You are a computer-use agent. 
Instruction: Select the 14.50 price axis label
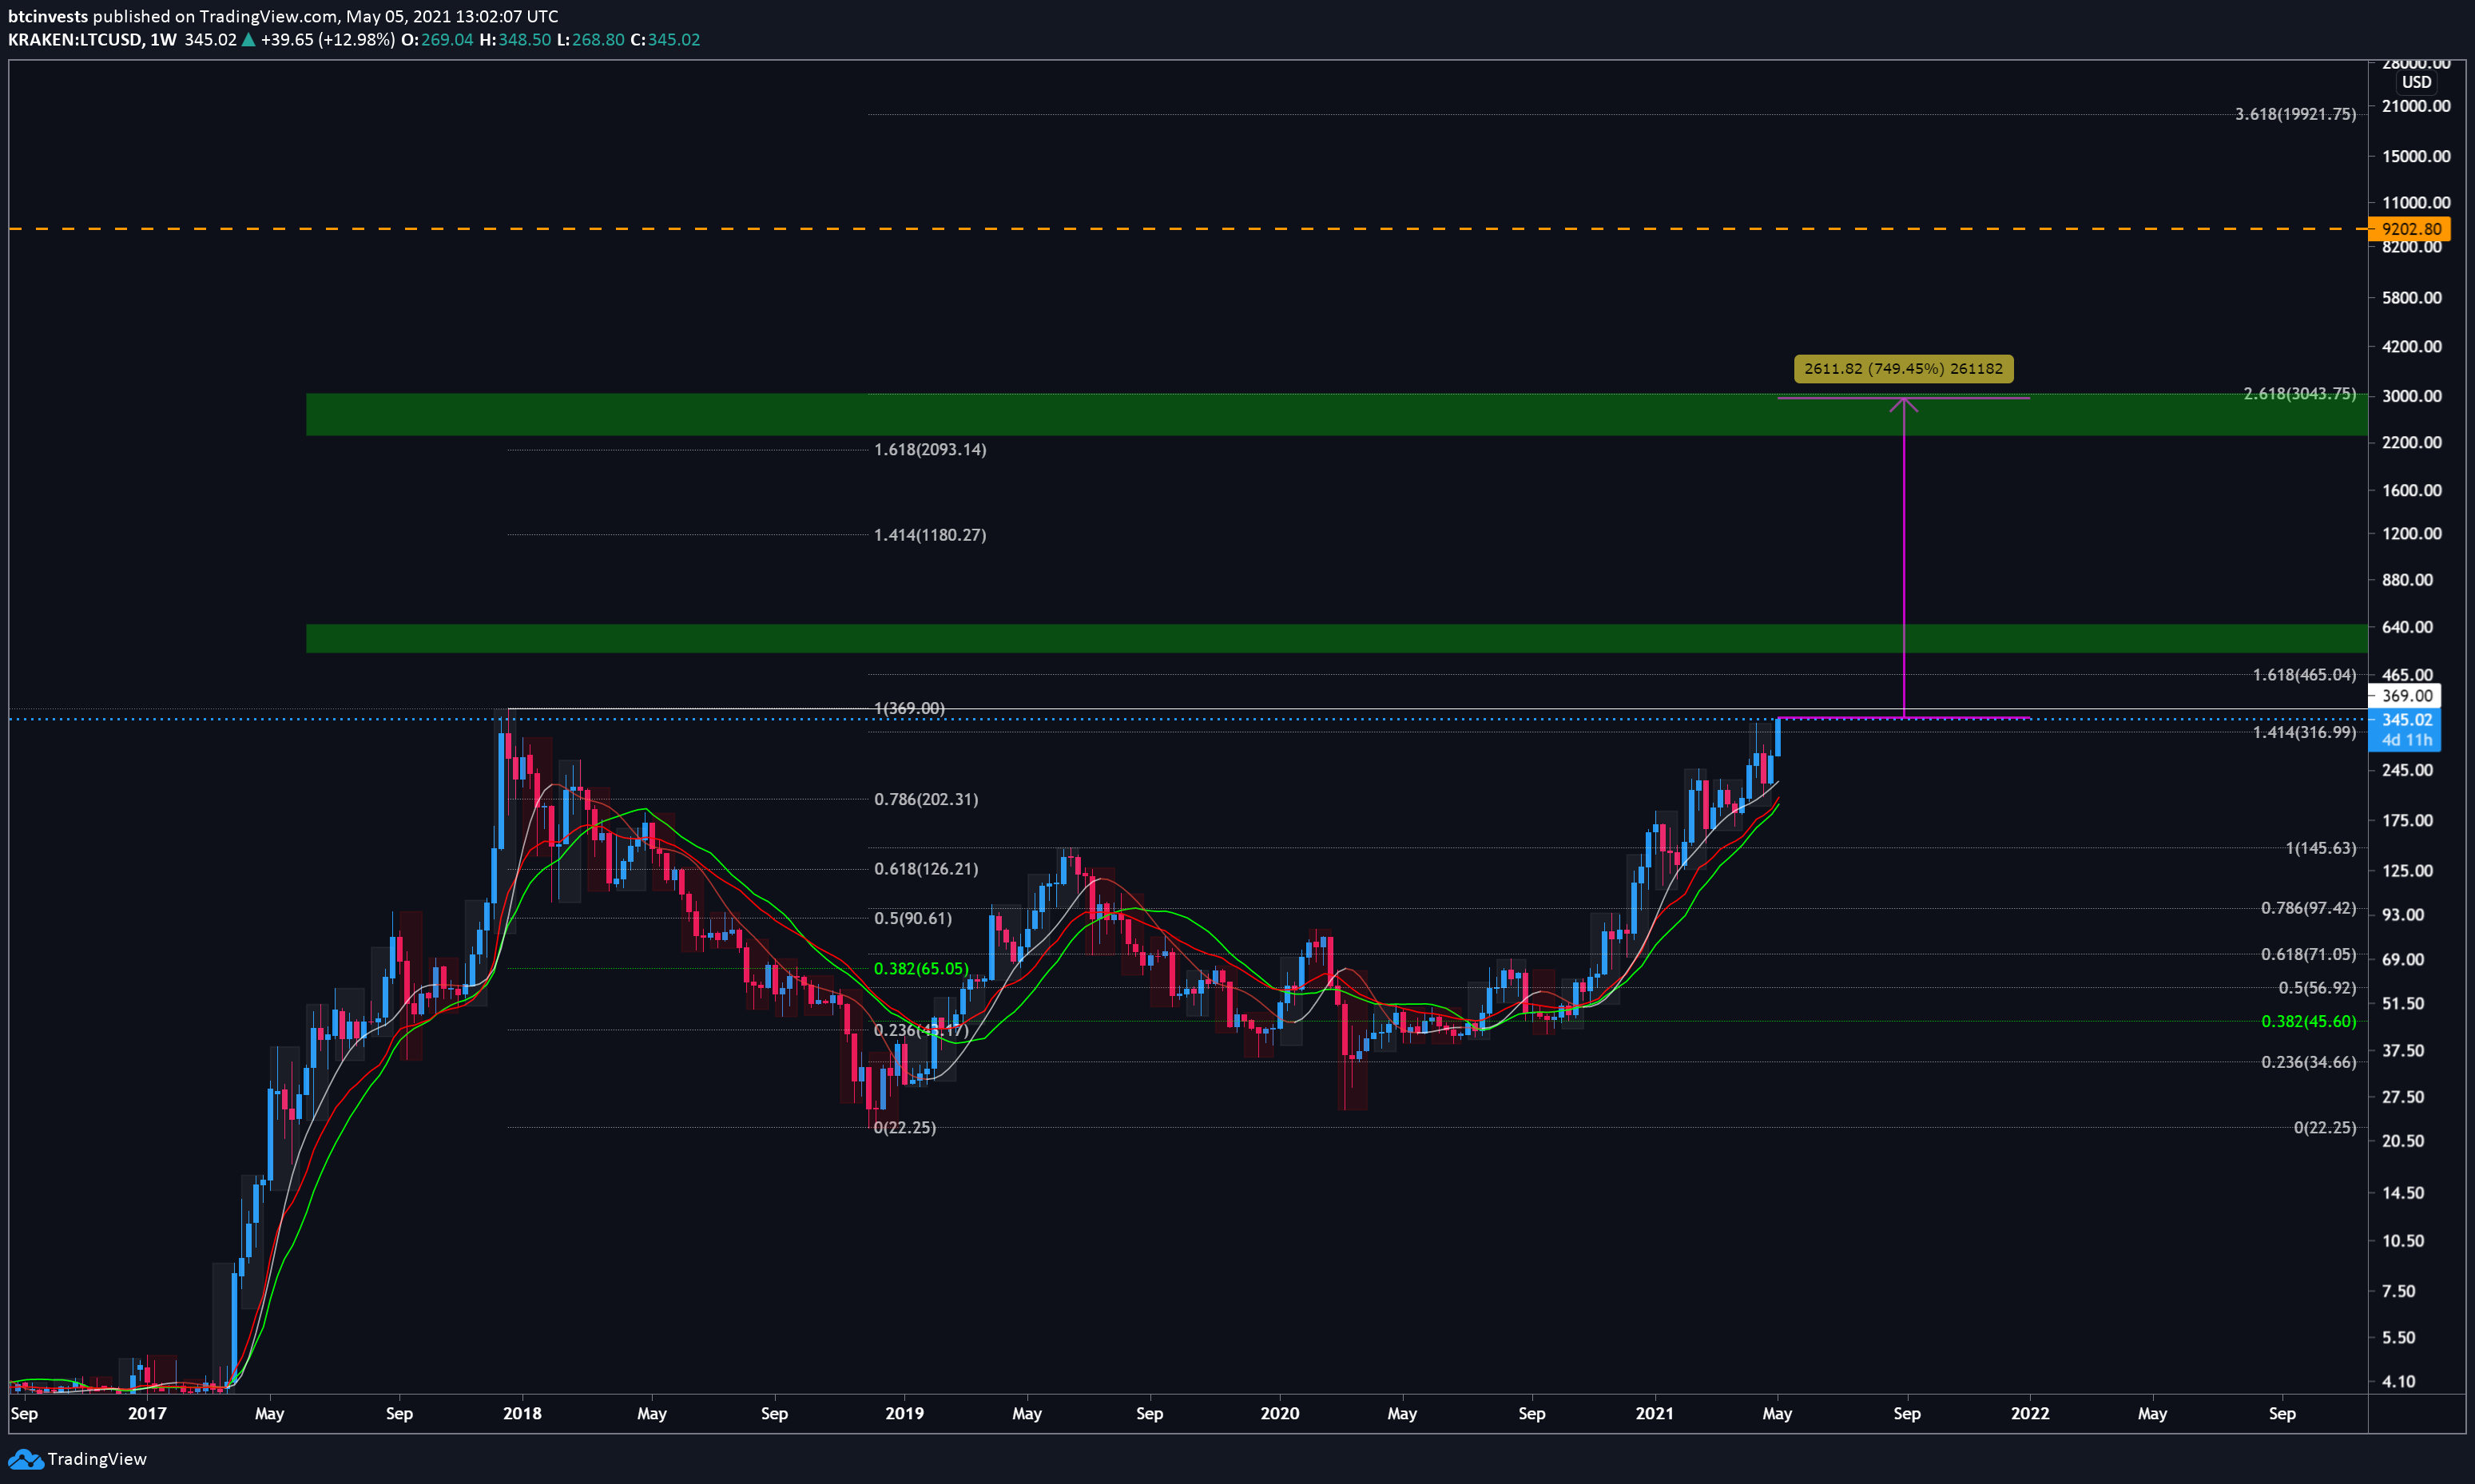(x=2403, y=1194)
